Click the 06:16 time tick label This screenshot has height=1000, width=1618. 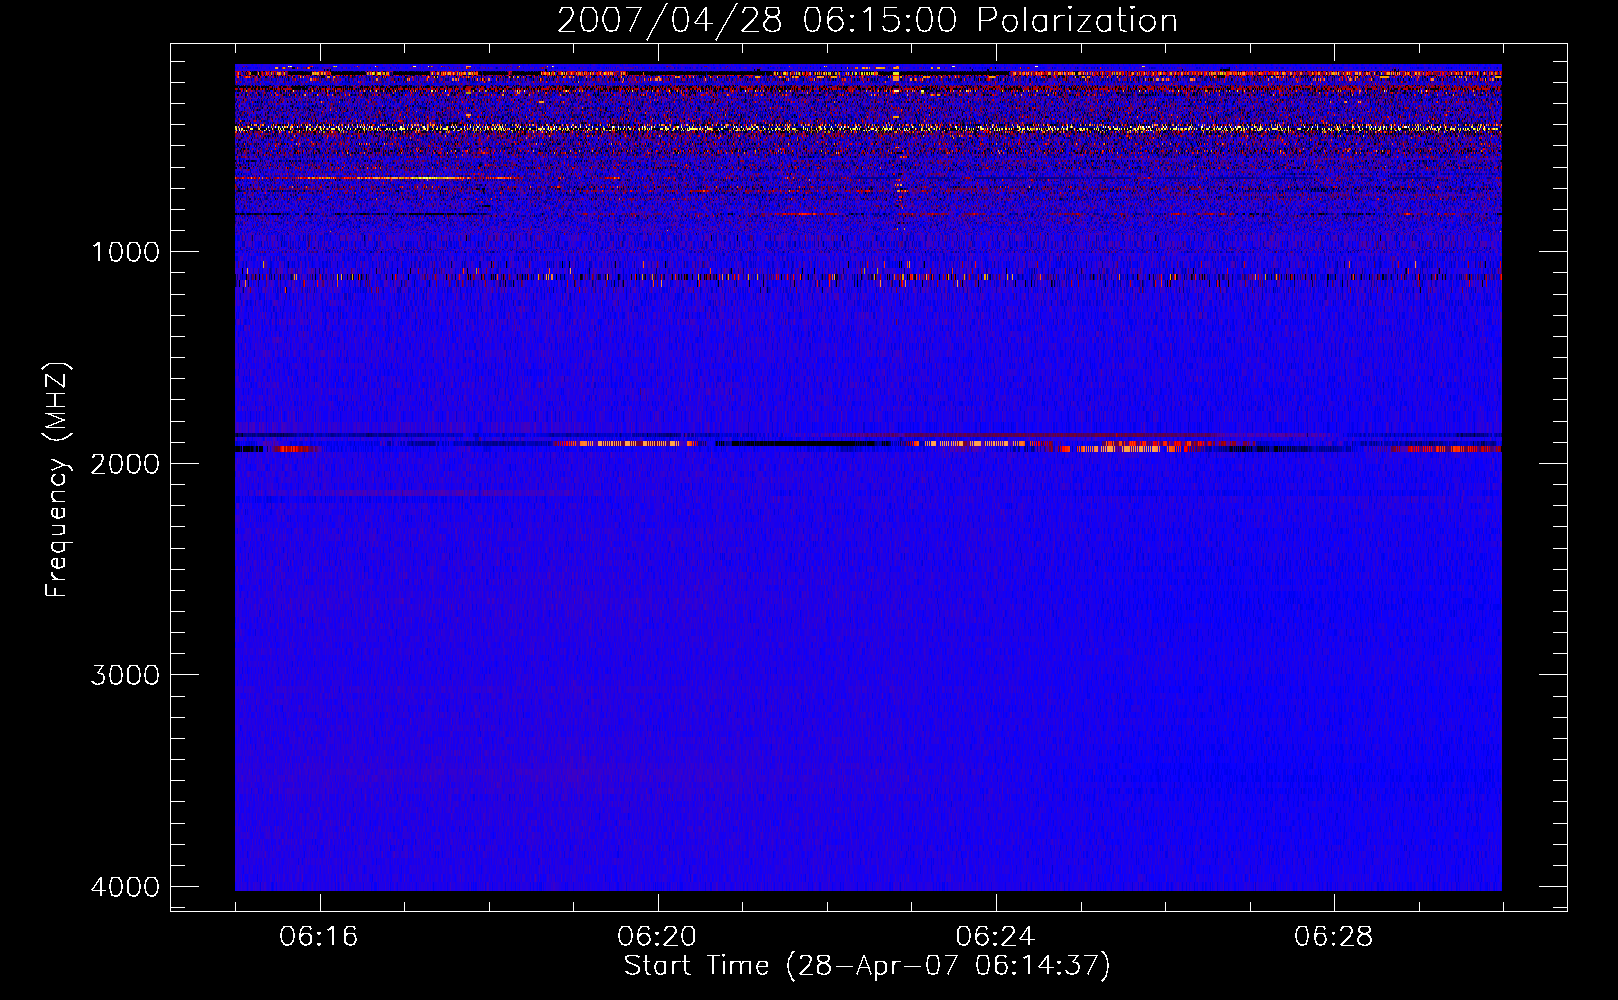click(319, 937)
